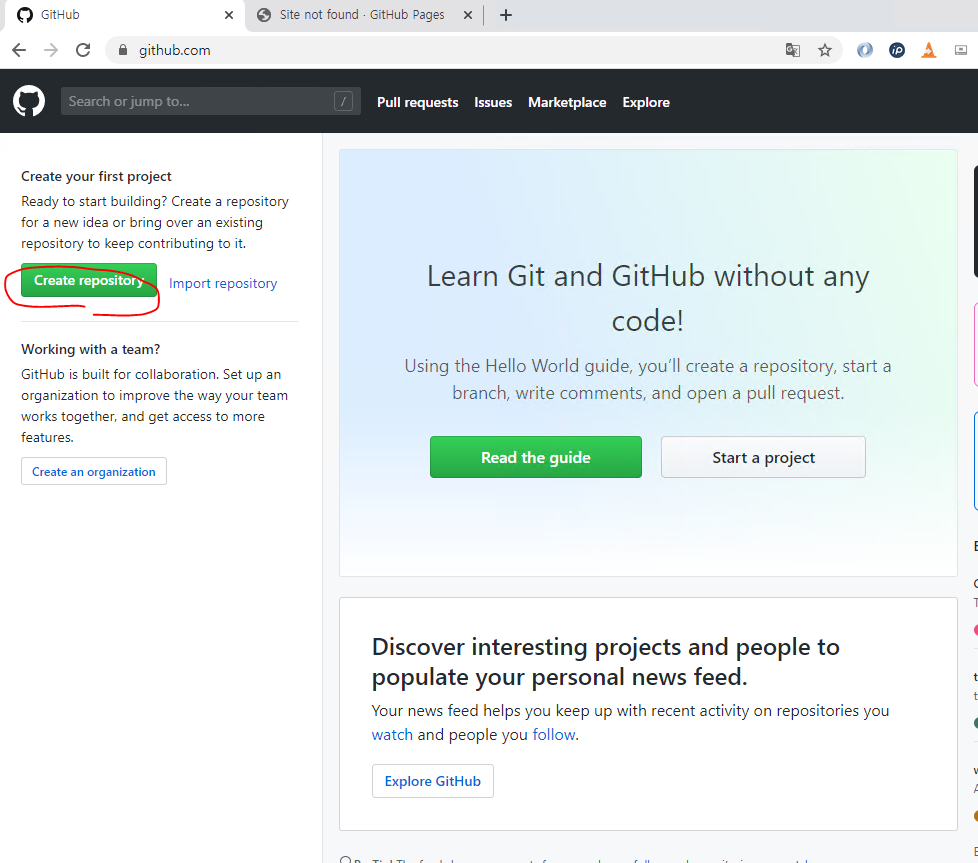Click the Explore GitHub button
Screen dimensions: 978x863
(x=432, y=781)
